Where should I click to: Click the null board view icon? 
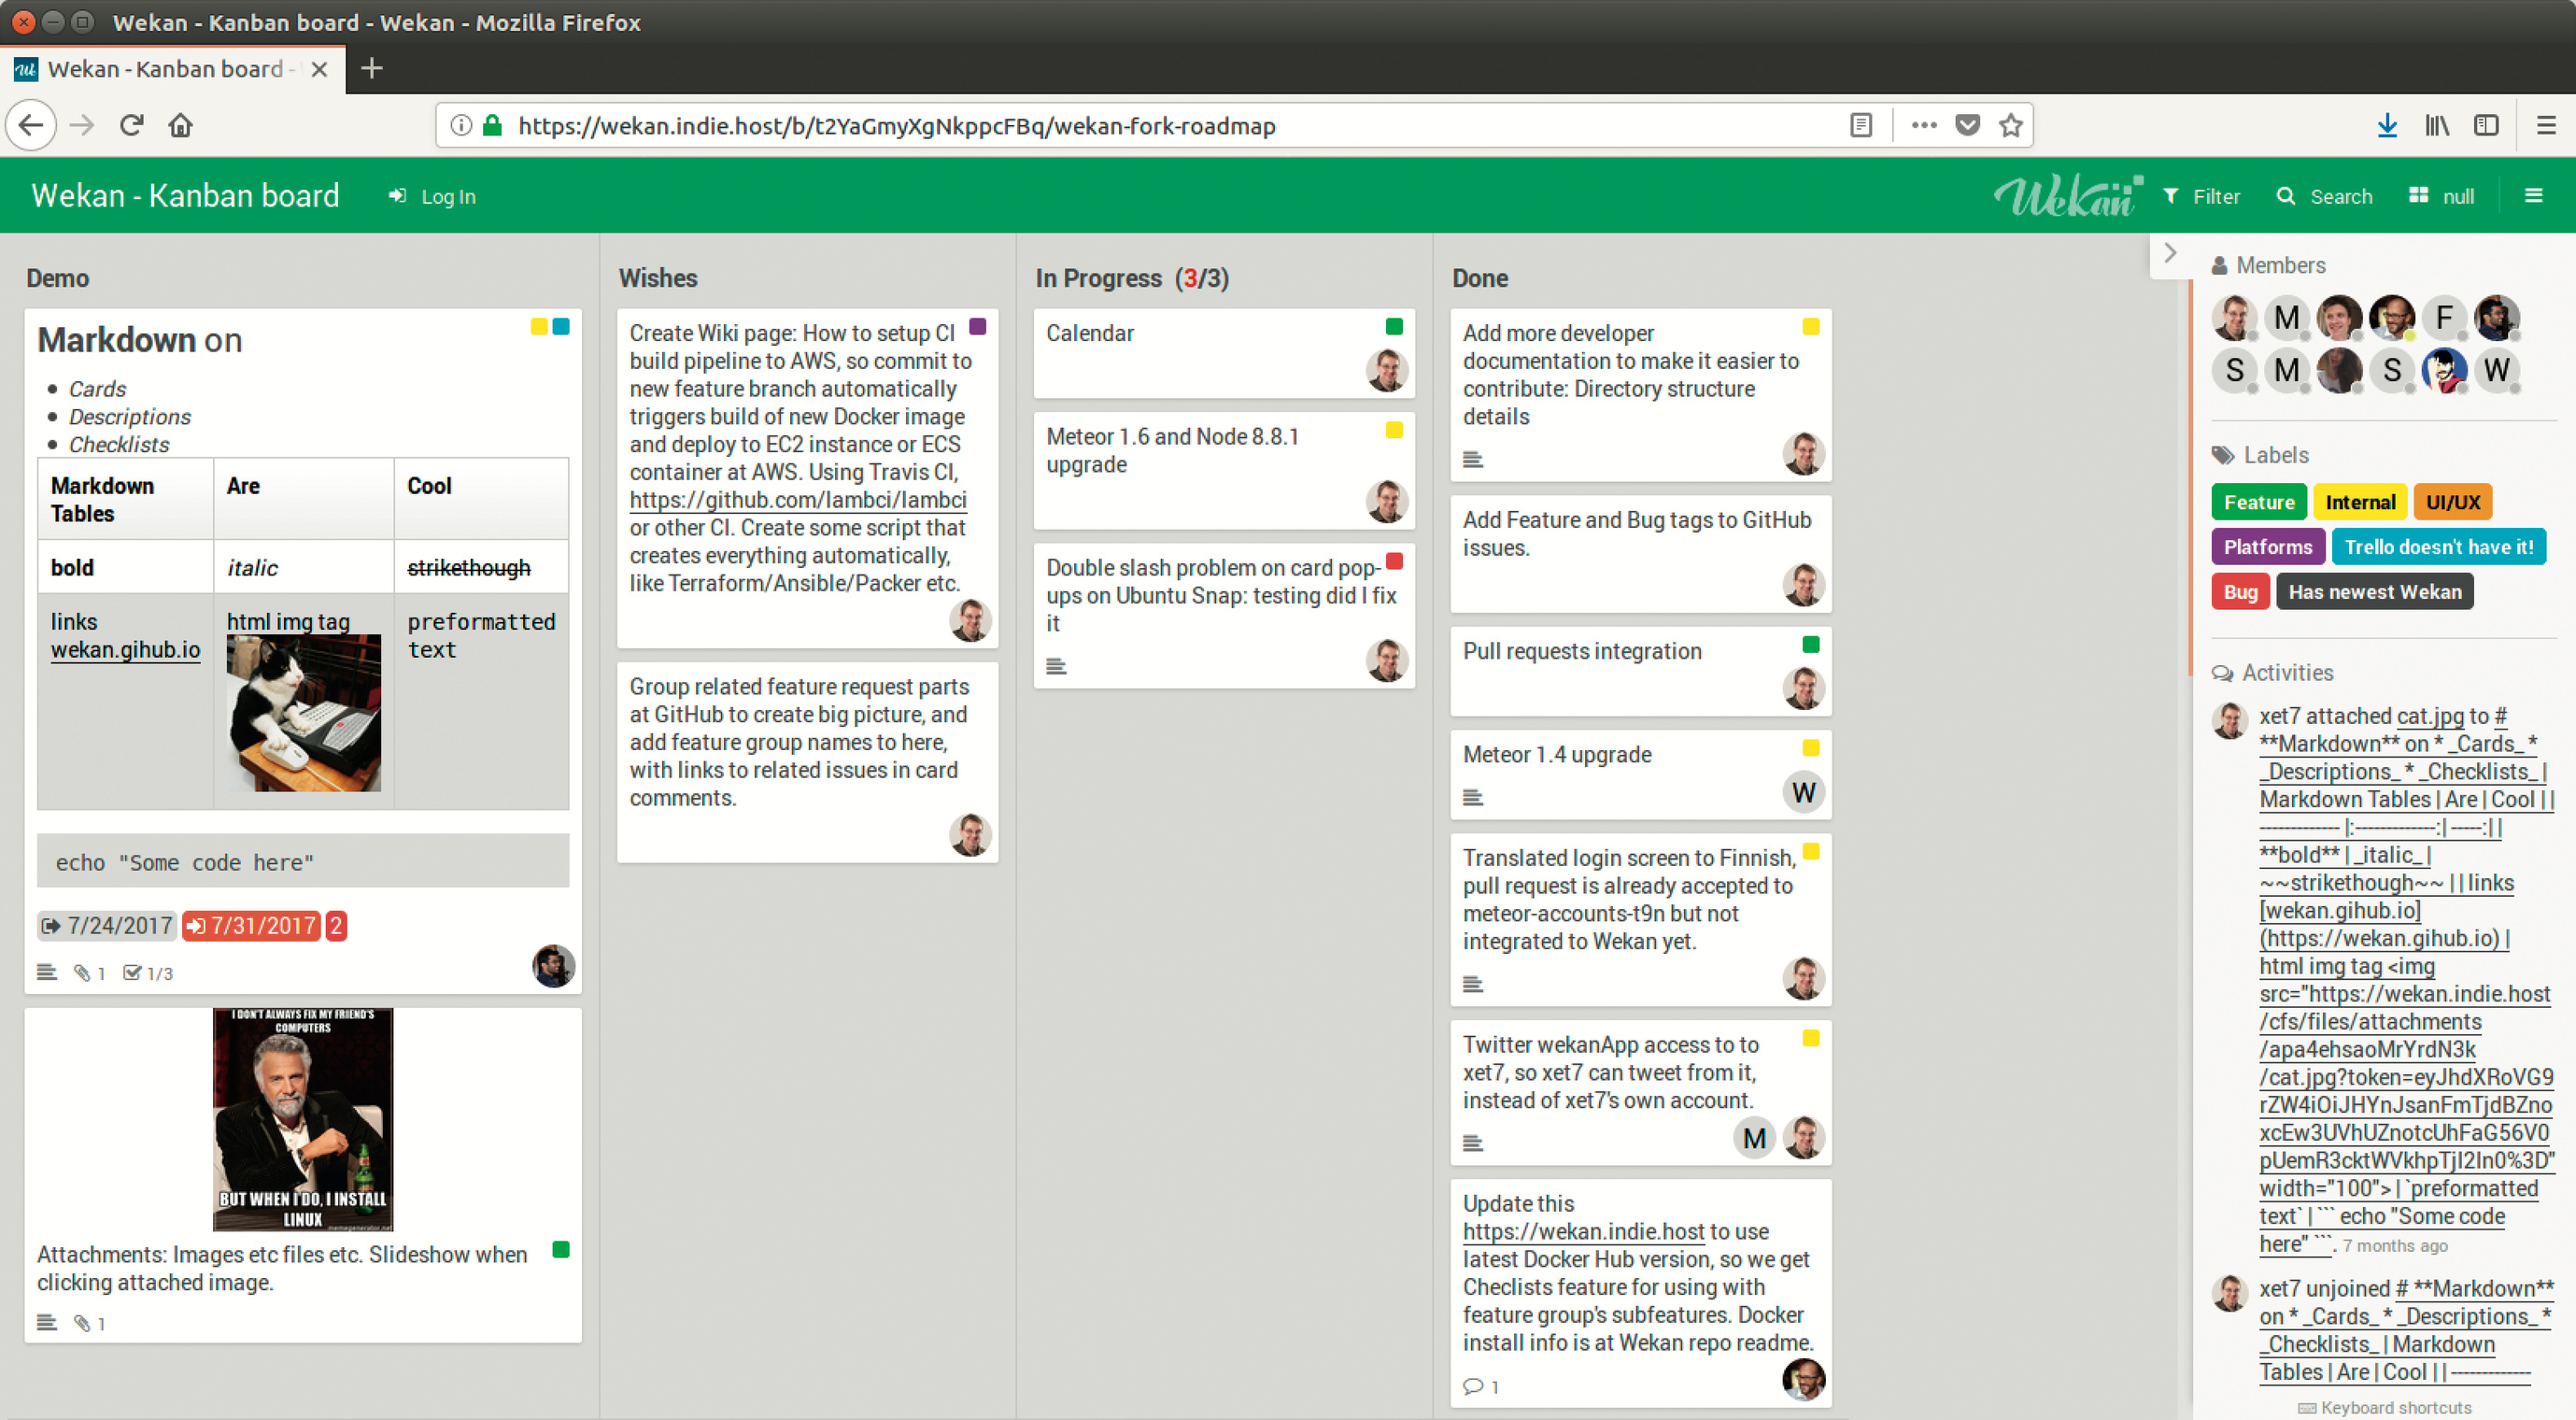pyautogui.click(x=2418, y=195)
